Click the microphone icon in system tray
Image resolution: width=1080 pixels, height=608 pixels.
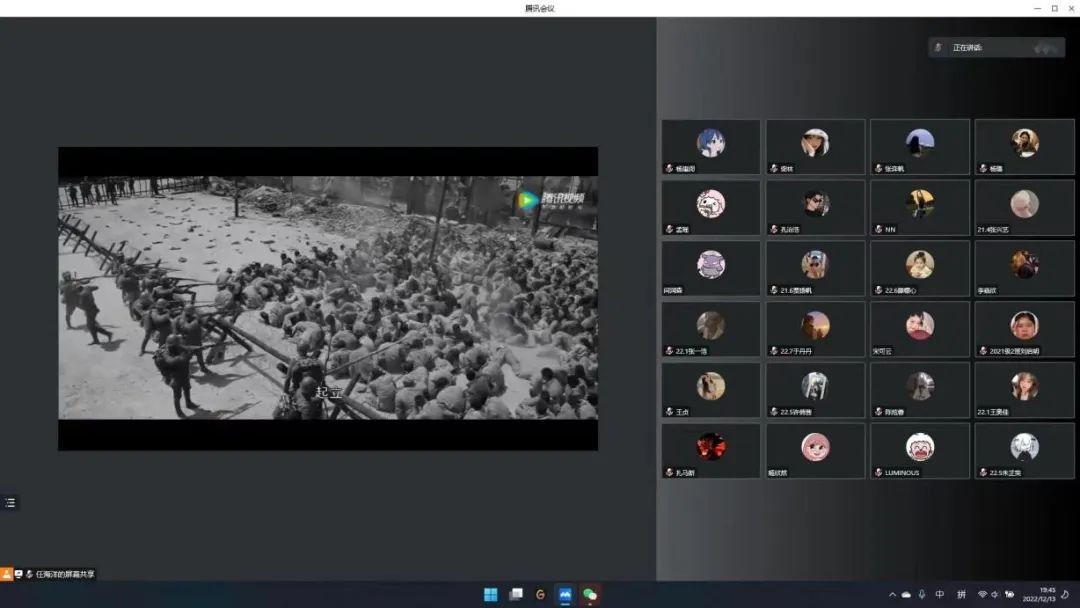coord(922,594)
